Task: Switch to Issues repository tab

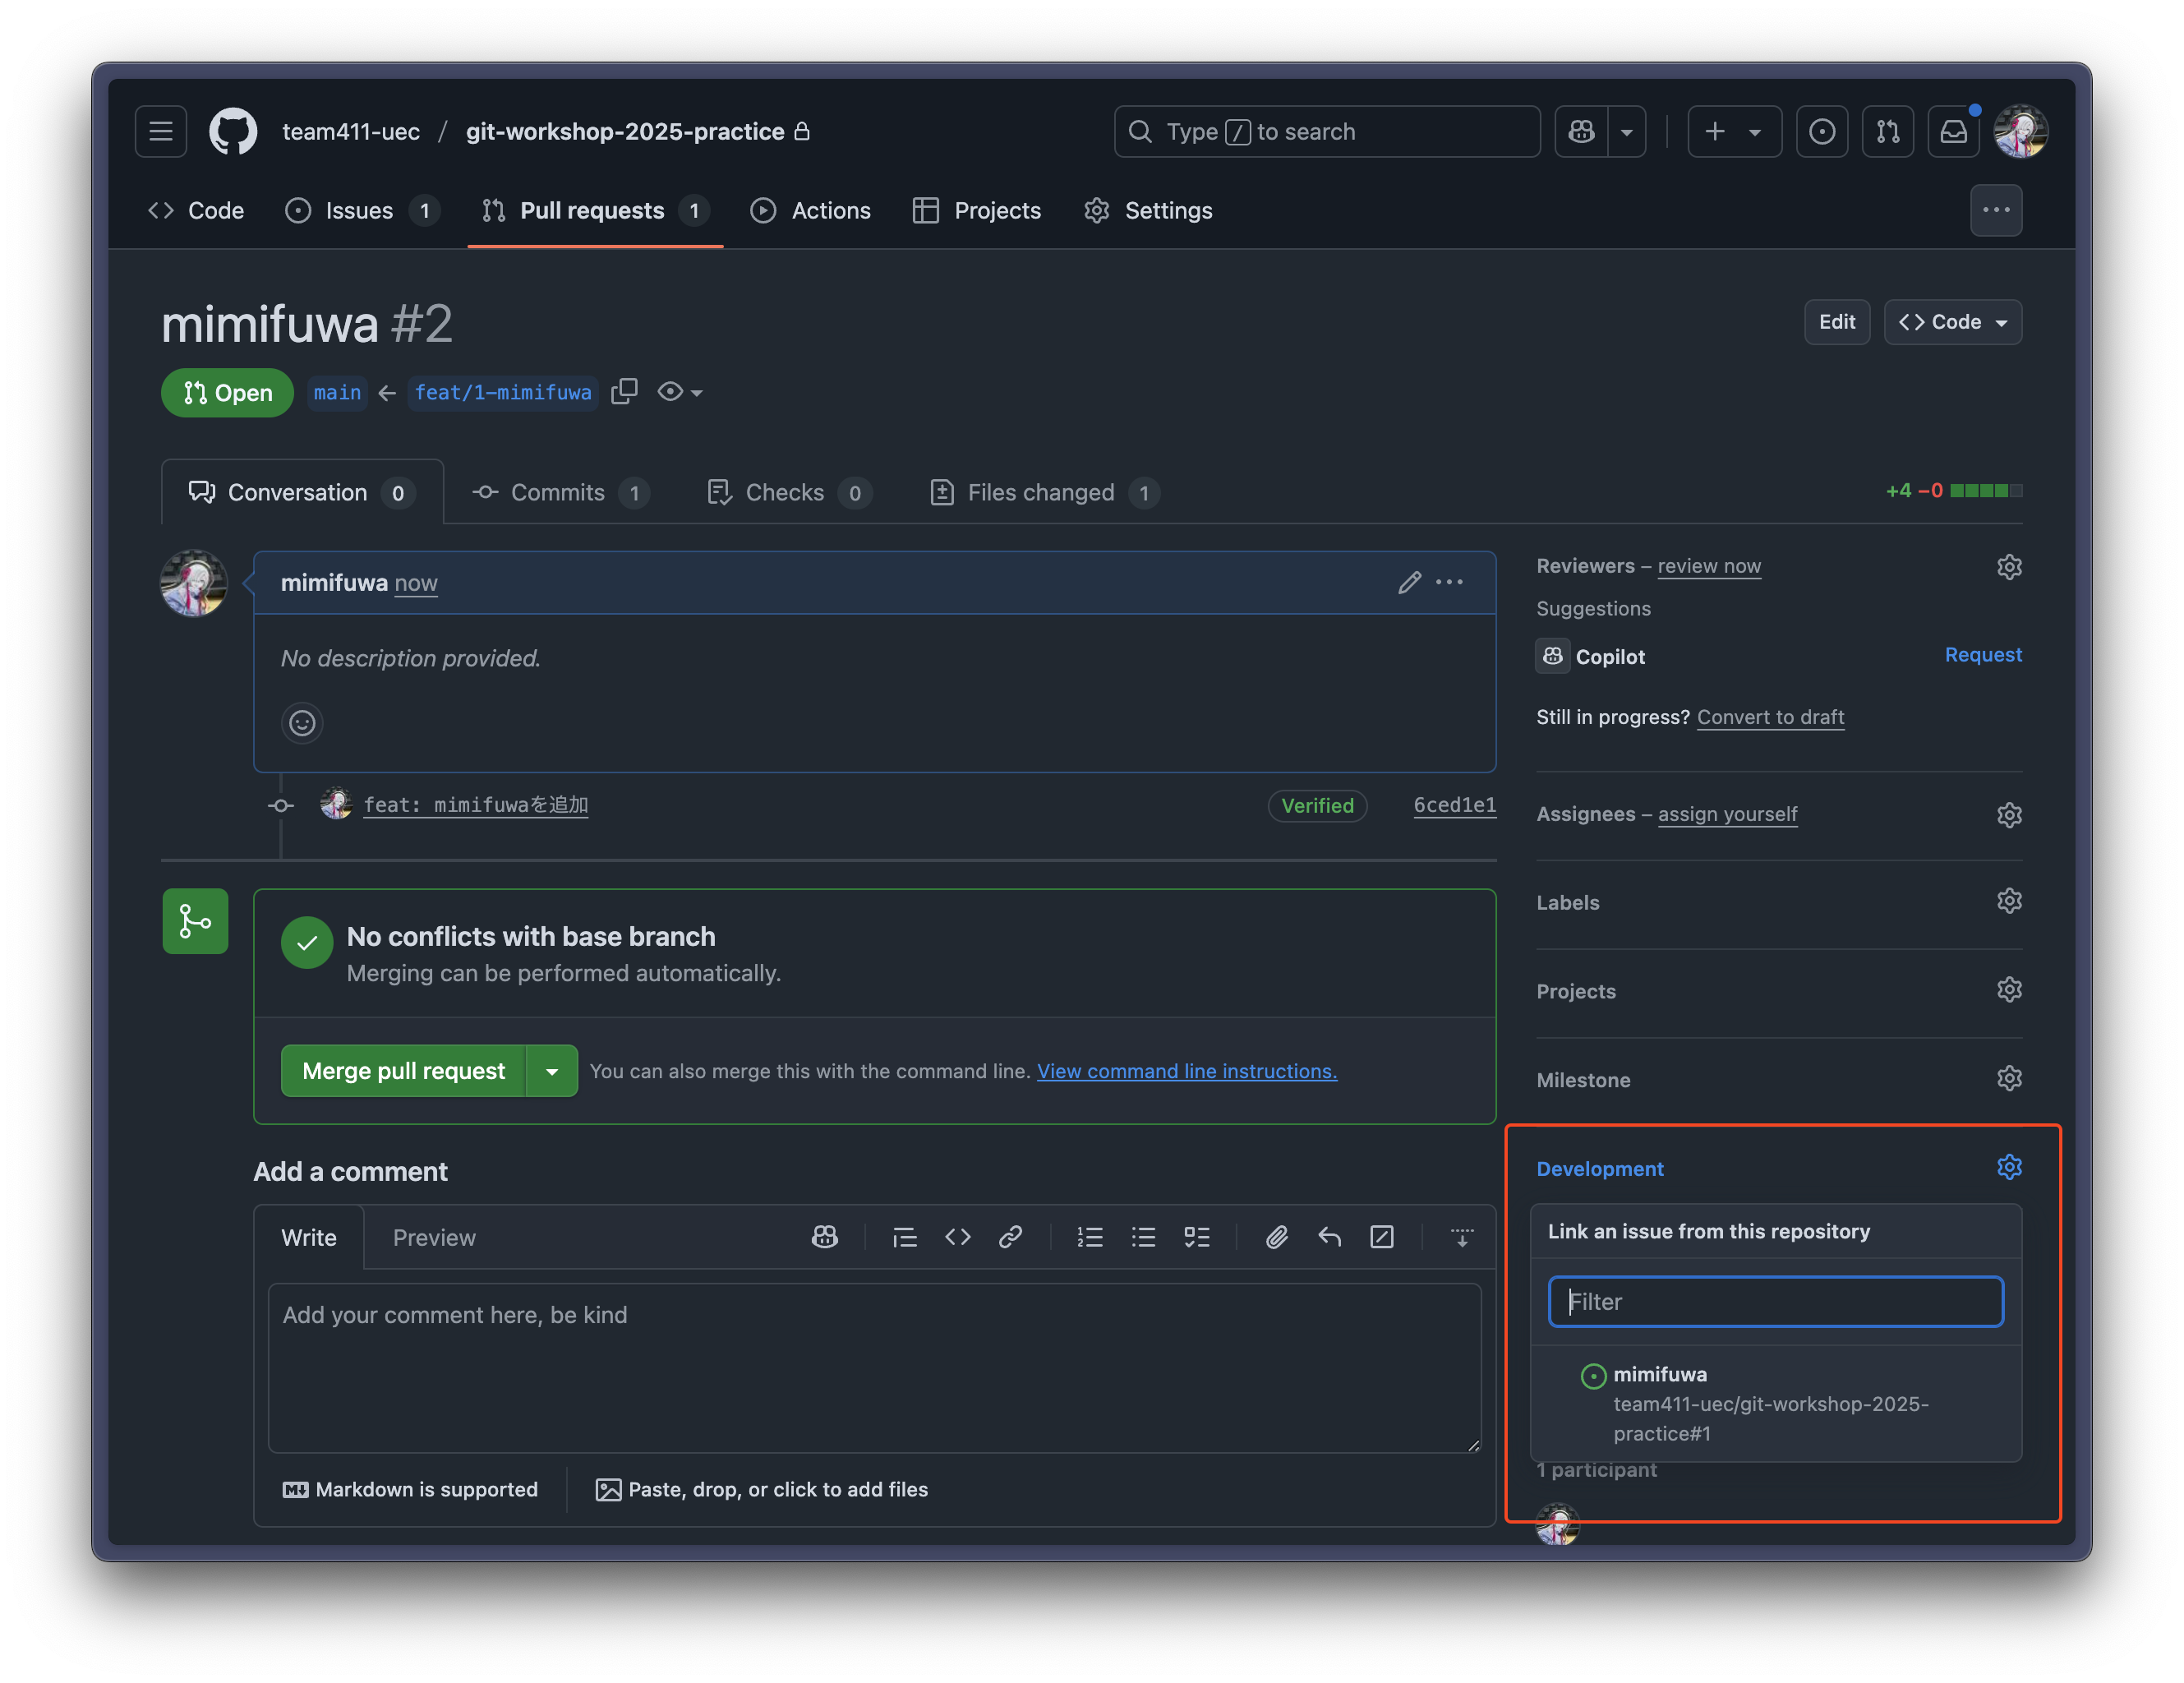Action: tap(362, 210)
